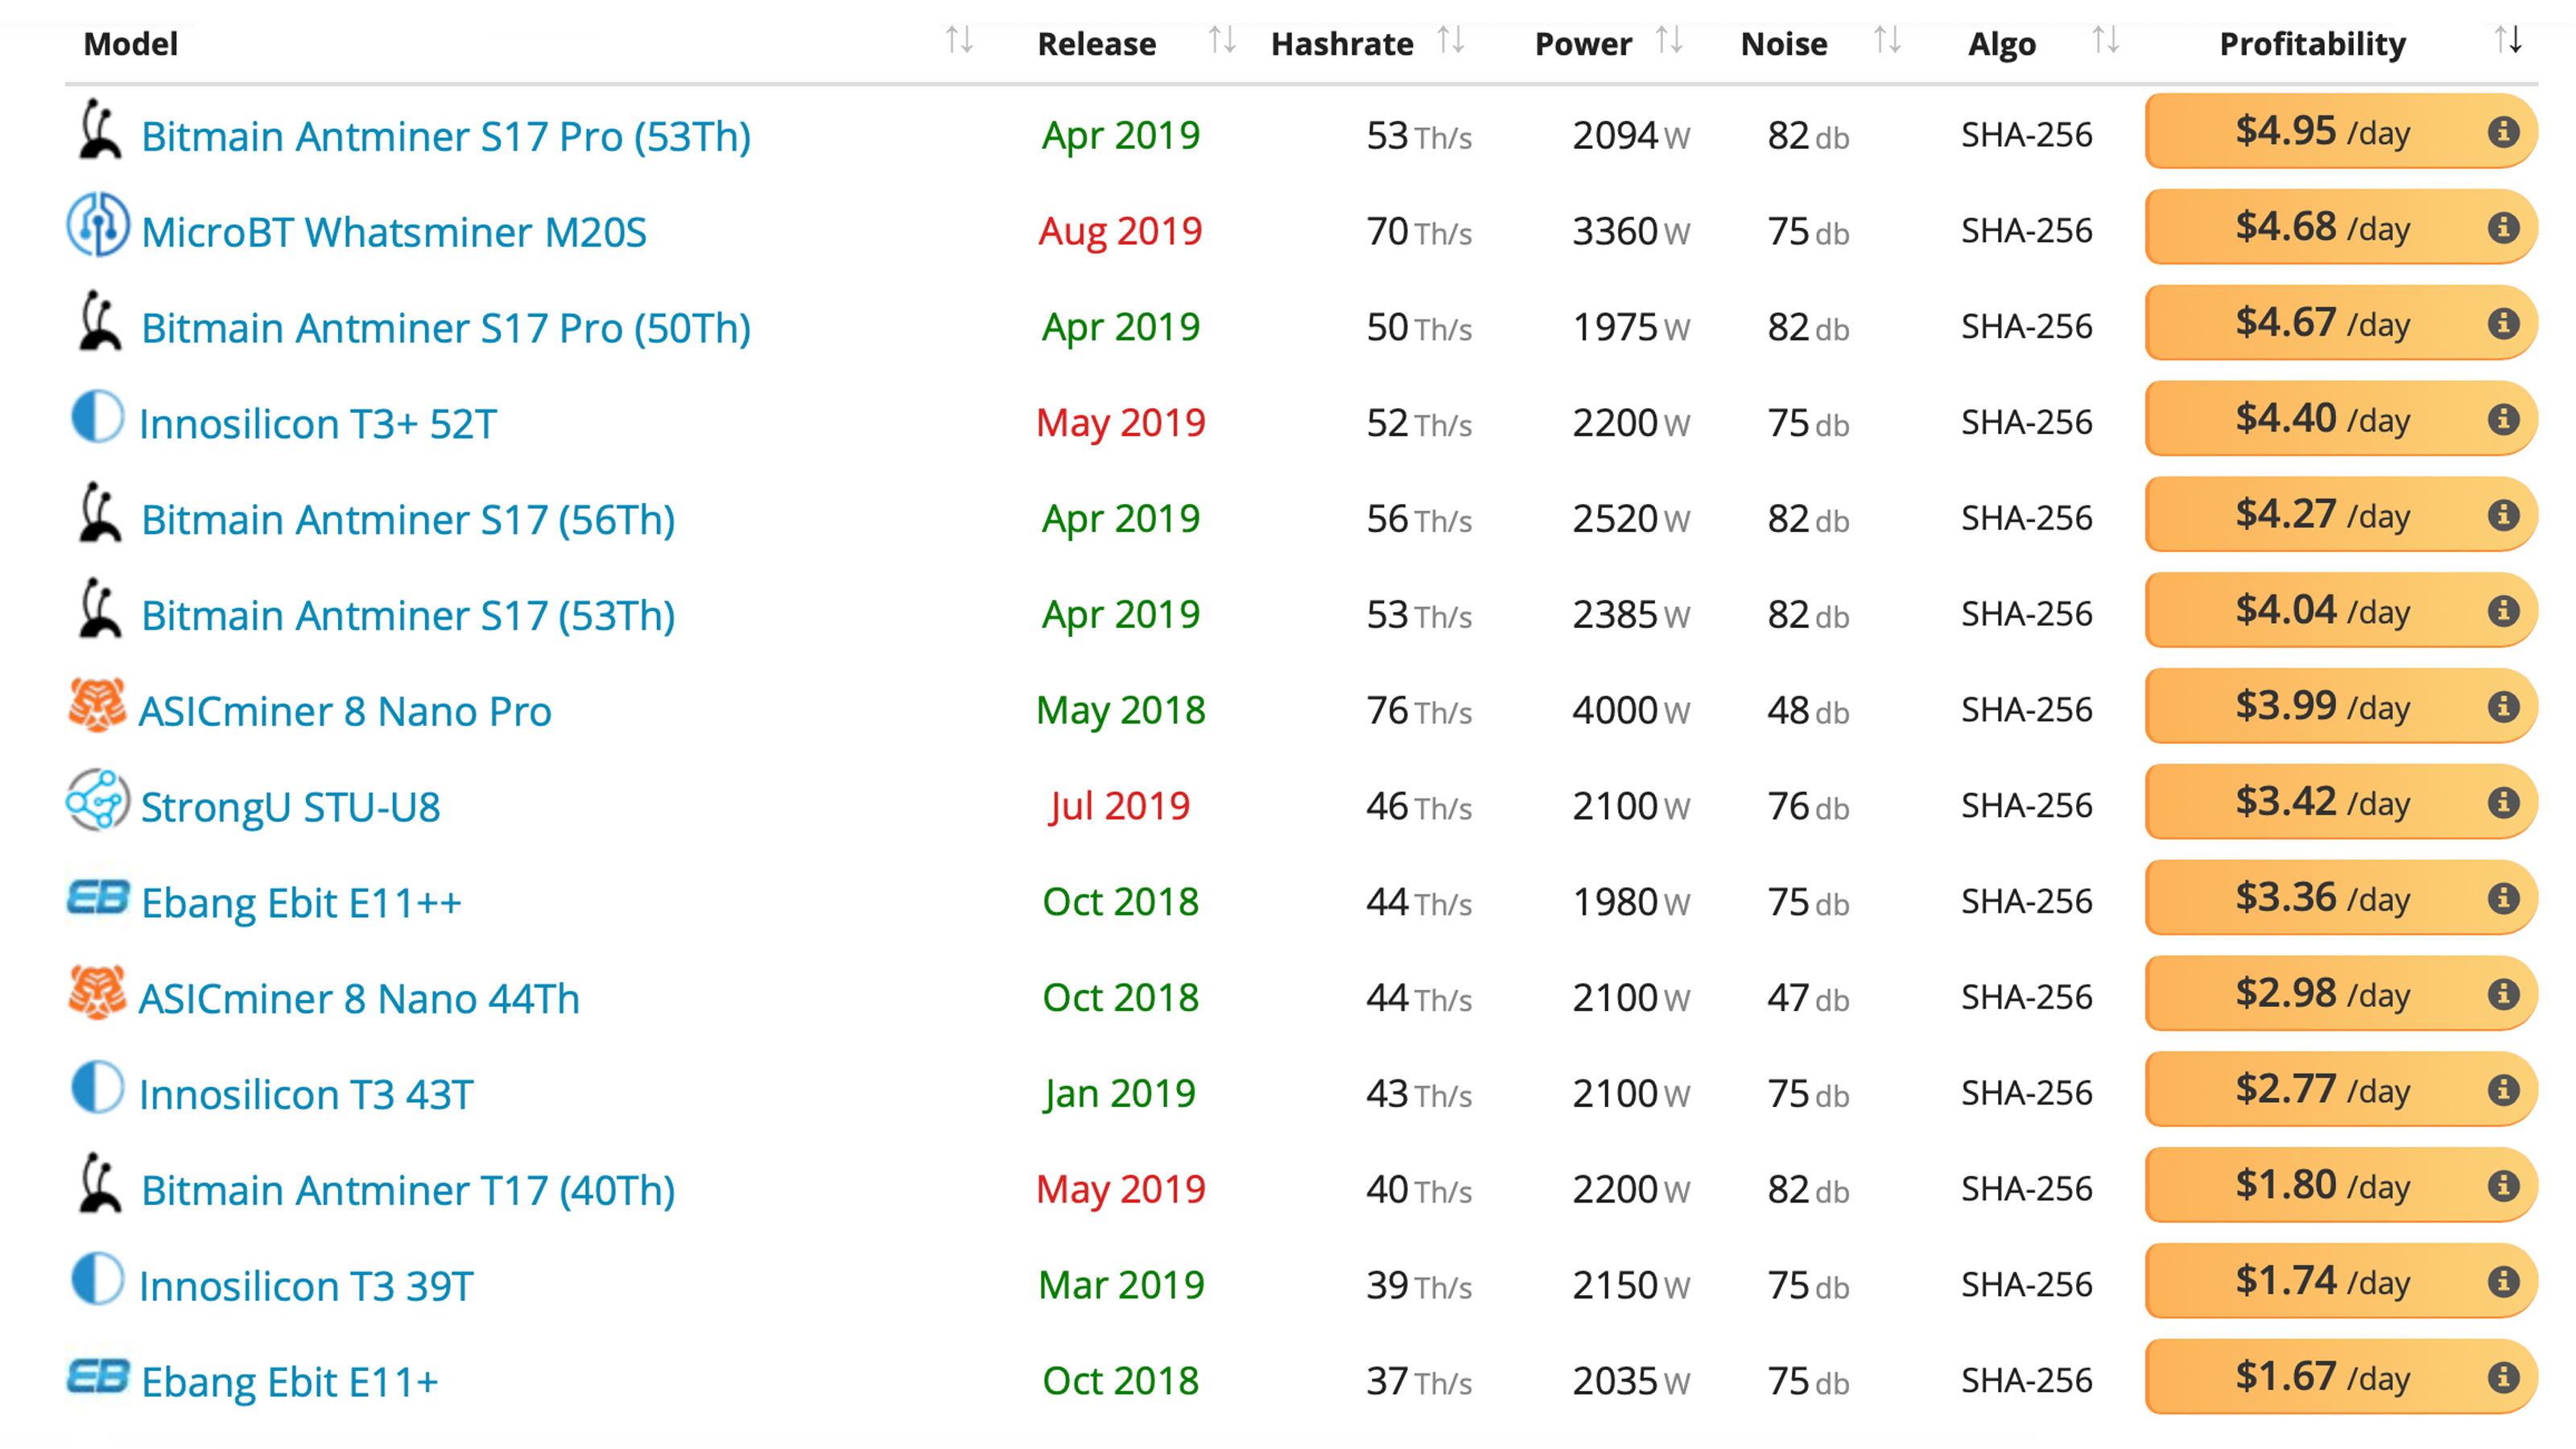Sort table by Noise column arrows
The width and height of the screenshot is (2576, 1449).
coord(1887,40)
